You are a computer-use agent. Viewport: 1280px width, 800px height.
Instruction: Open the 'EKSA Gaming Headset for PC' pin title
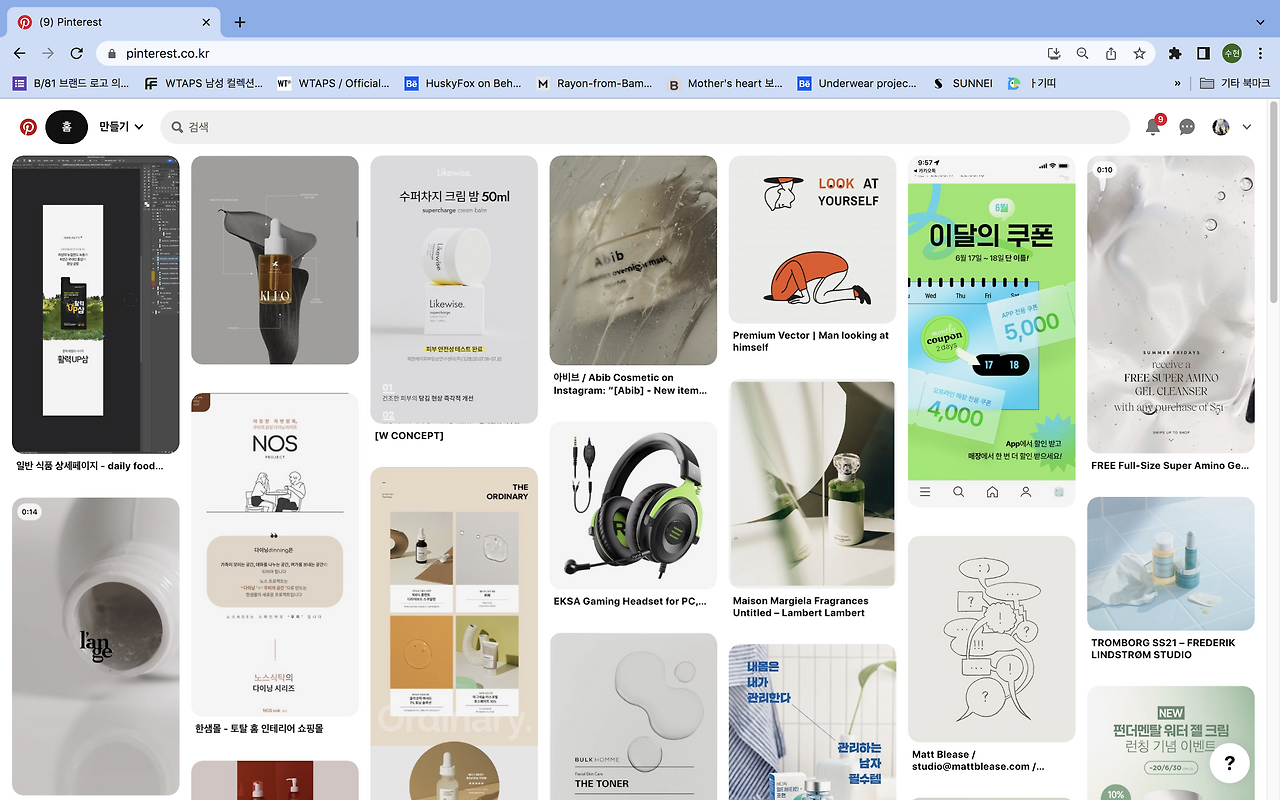pos(630,602)
